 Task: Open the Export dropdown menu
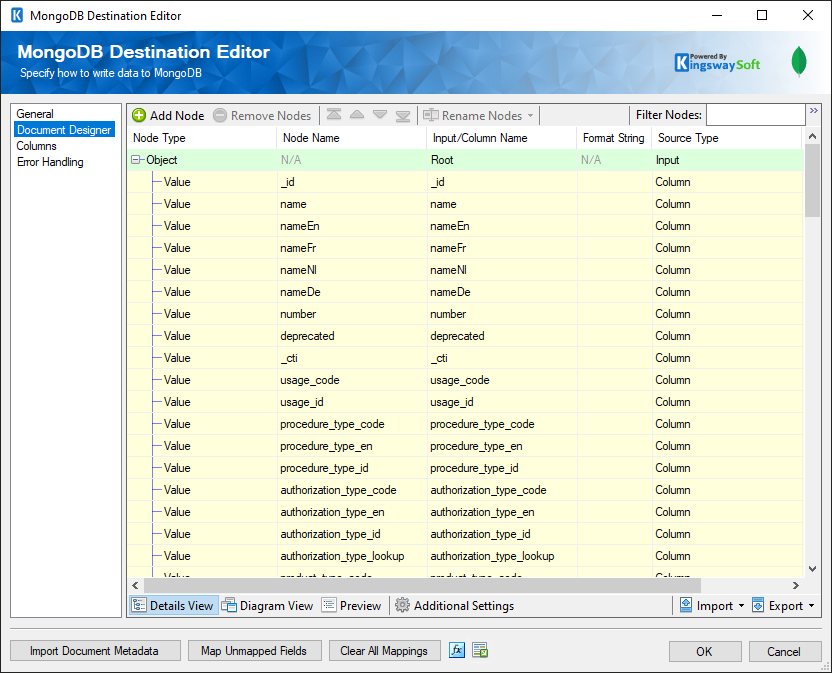click(x=783, y=606)
